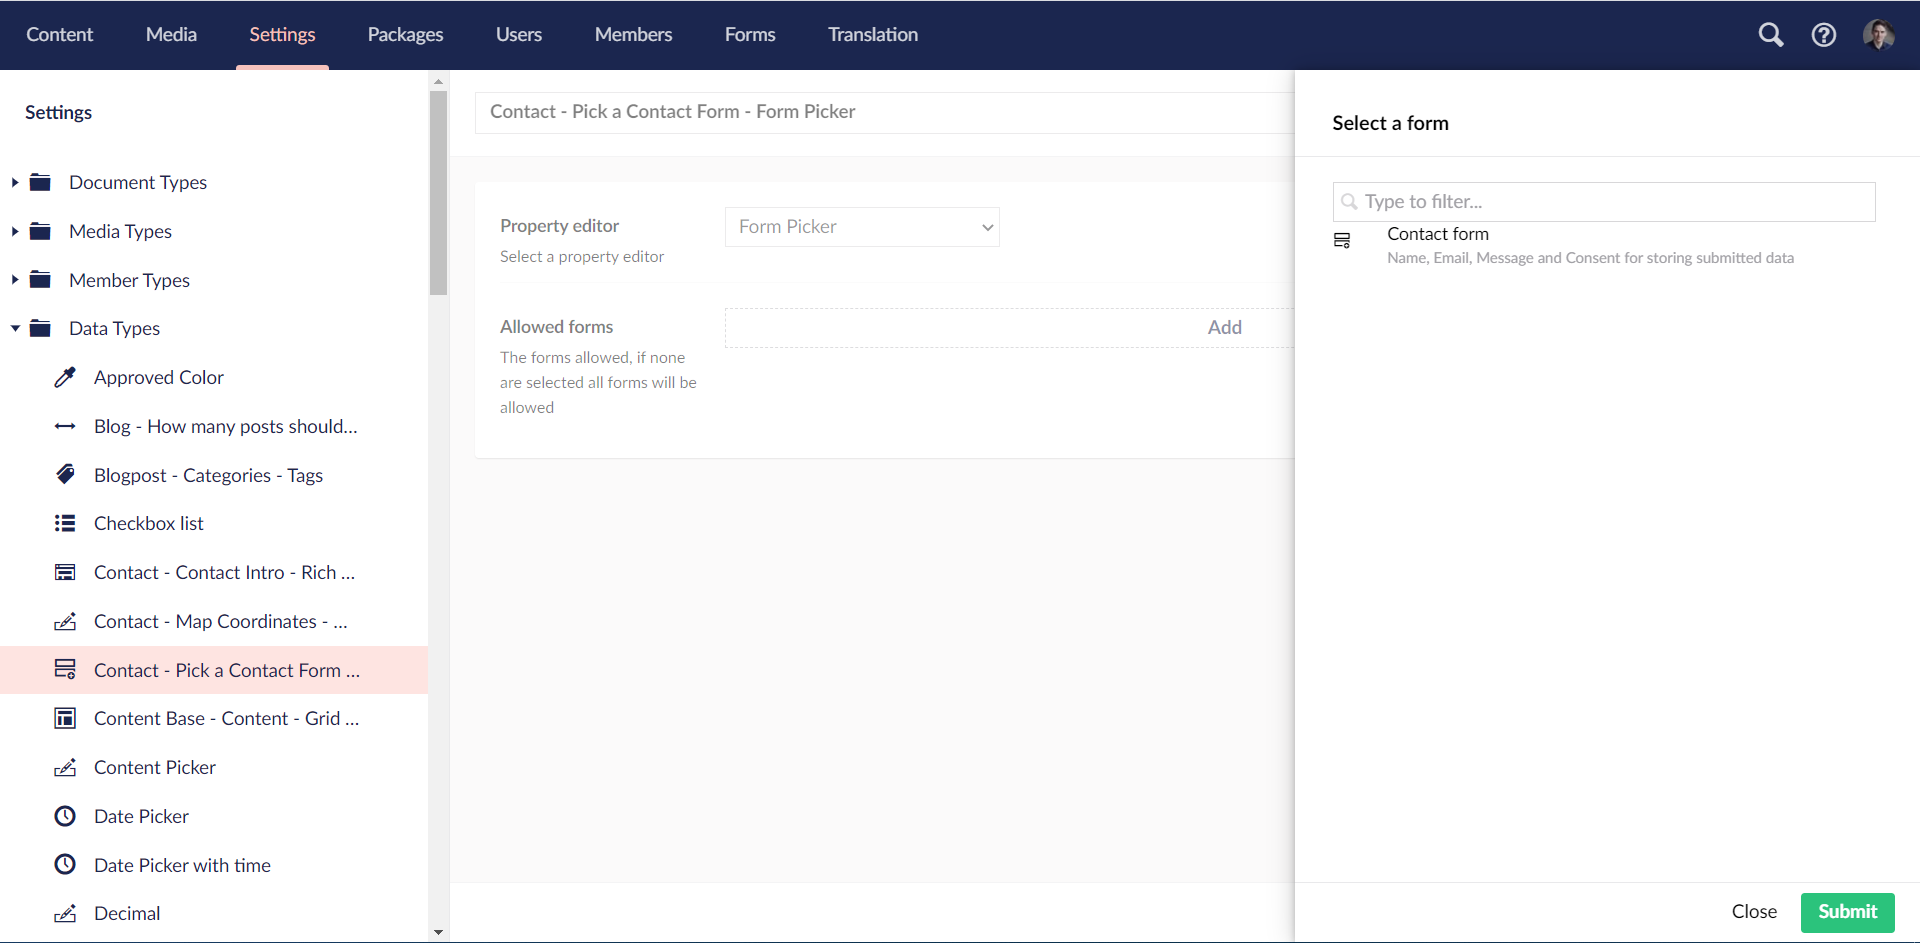The image size is (1920, 943).
Task: Switch to the Forms section in top navigation
Action: 749,34
